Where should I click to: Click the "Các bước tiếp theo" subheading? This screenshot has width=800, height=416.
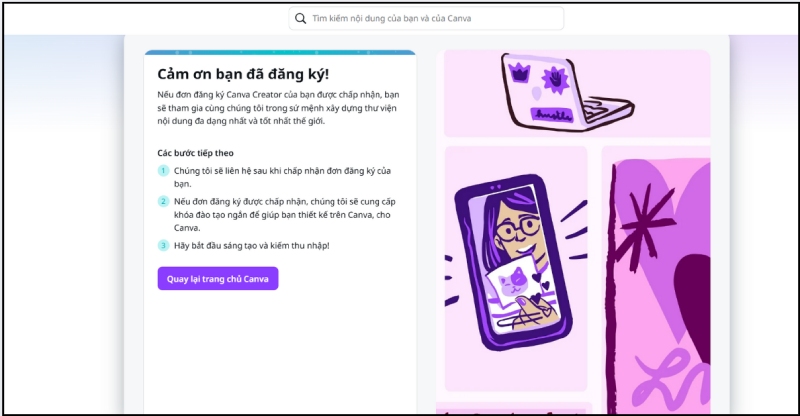[x=195, y=153]
